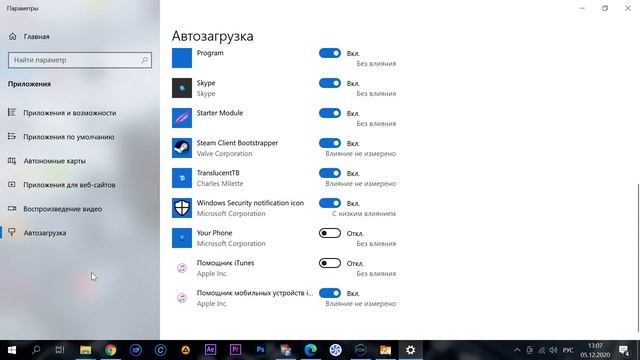Click the Program blue app icon
The height and width of the screenshot is (360, 640).
click(182, 58)
